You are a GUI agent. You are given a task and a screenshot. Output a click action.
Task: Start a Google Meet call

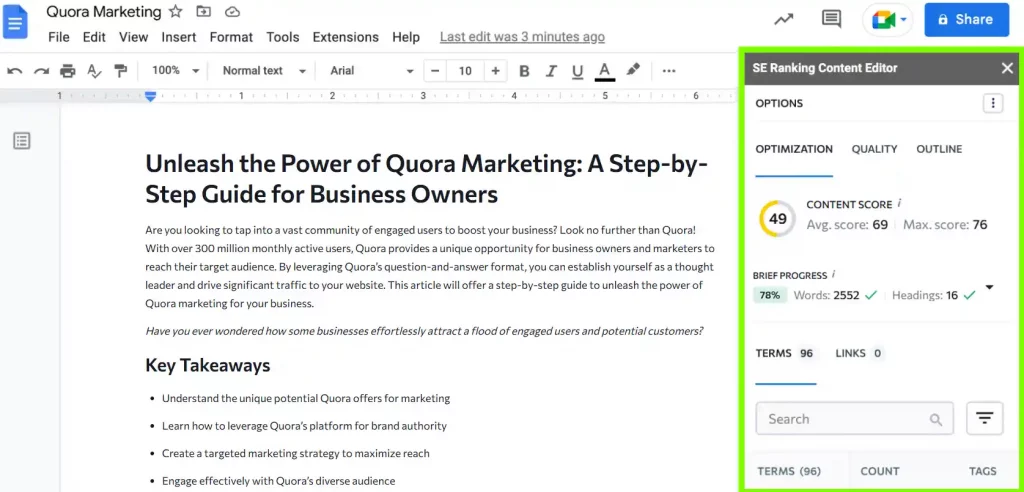882,20
